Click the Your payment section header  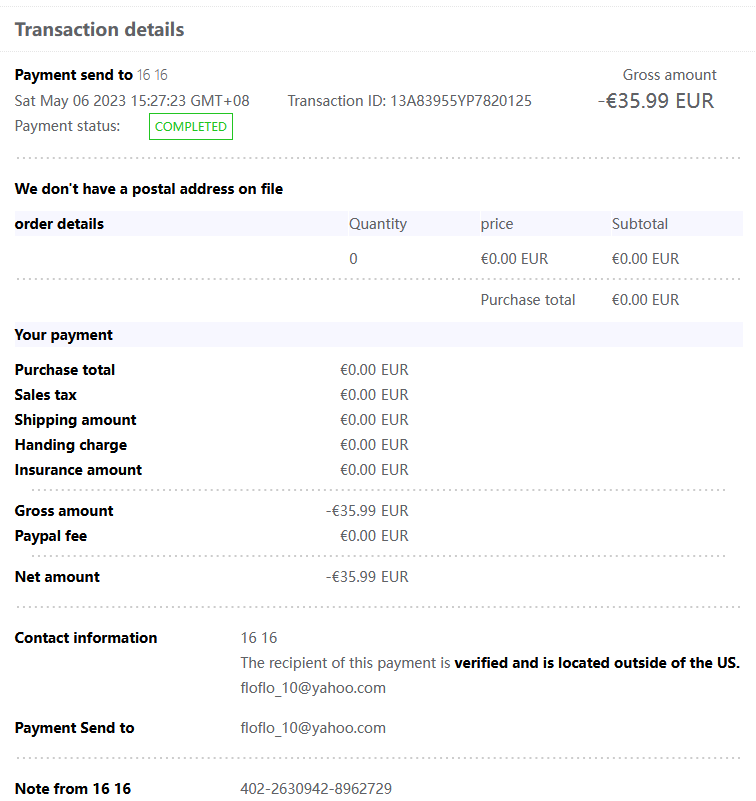point(63,335)
